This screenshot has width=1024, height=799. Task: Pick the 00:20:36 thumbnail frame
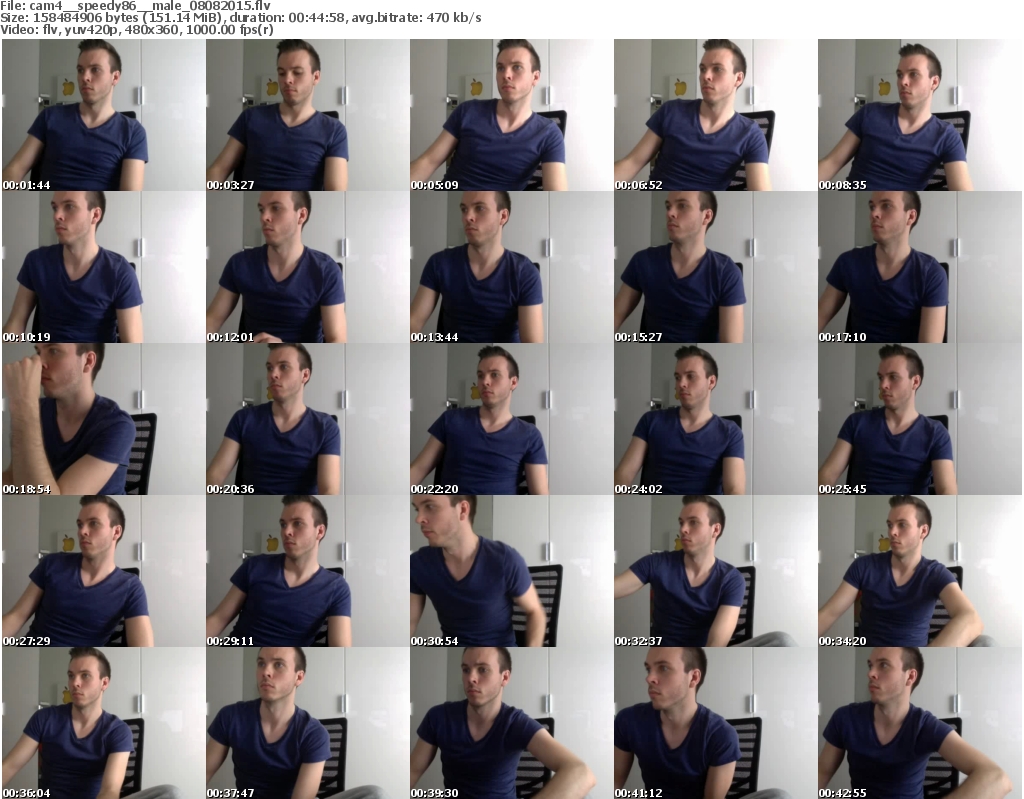308,419
